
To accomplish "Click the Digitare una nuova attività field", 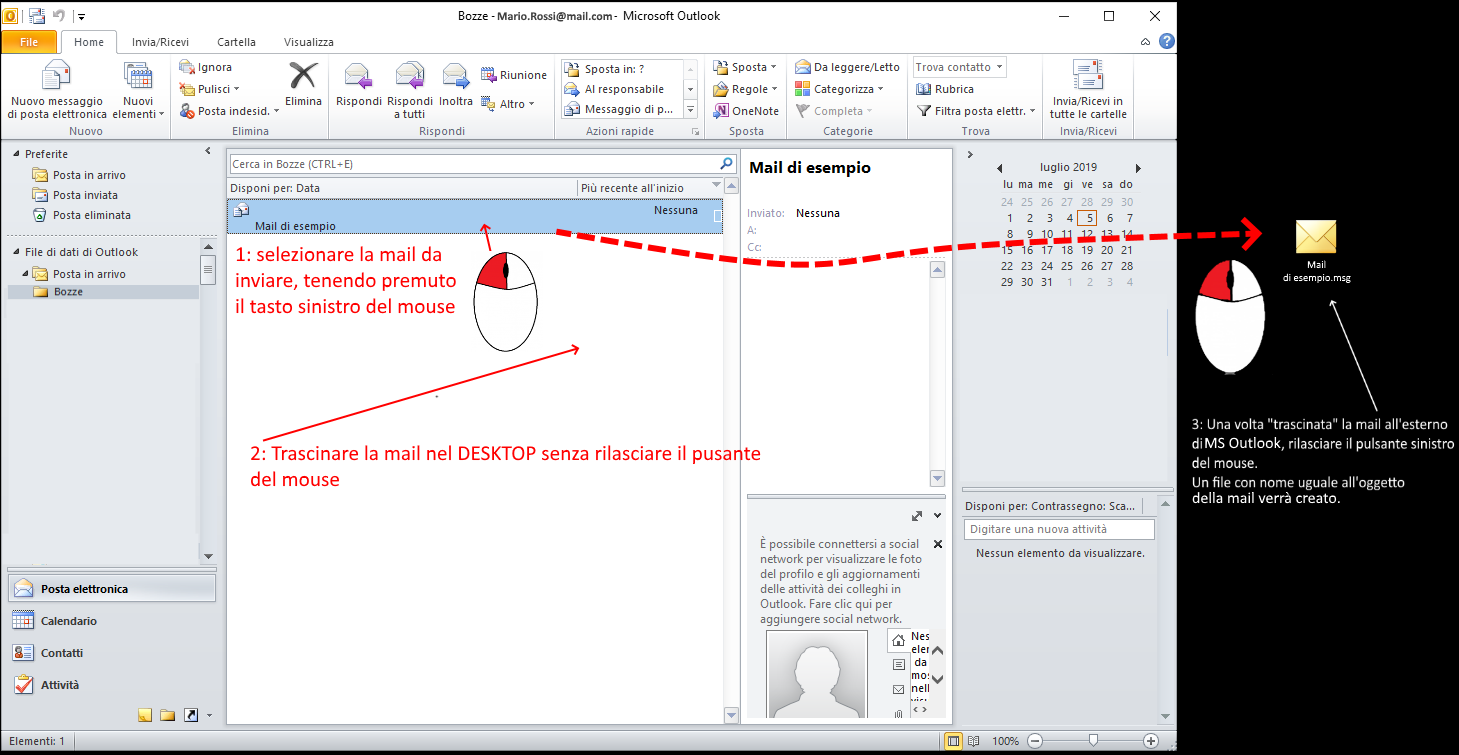I will tap(1059, 529).
